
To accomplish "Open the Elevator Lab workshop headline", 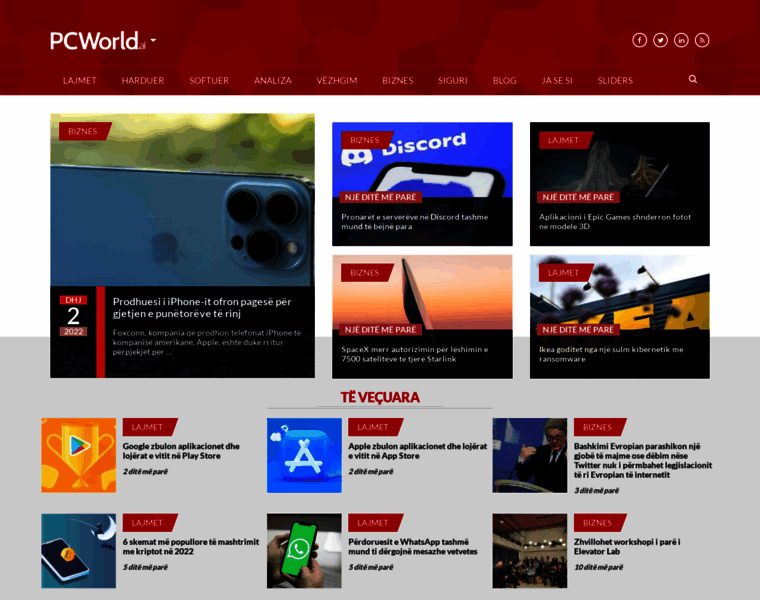I will tap(627, 547).
